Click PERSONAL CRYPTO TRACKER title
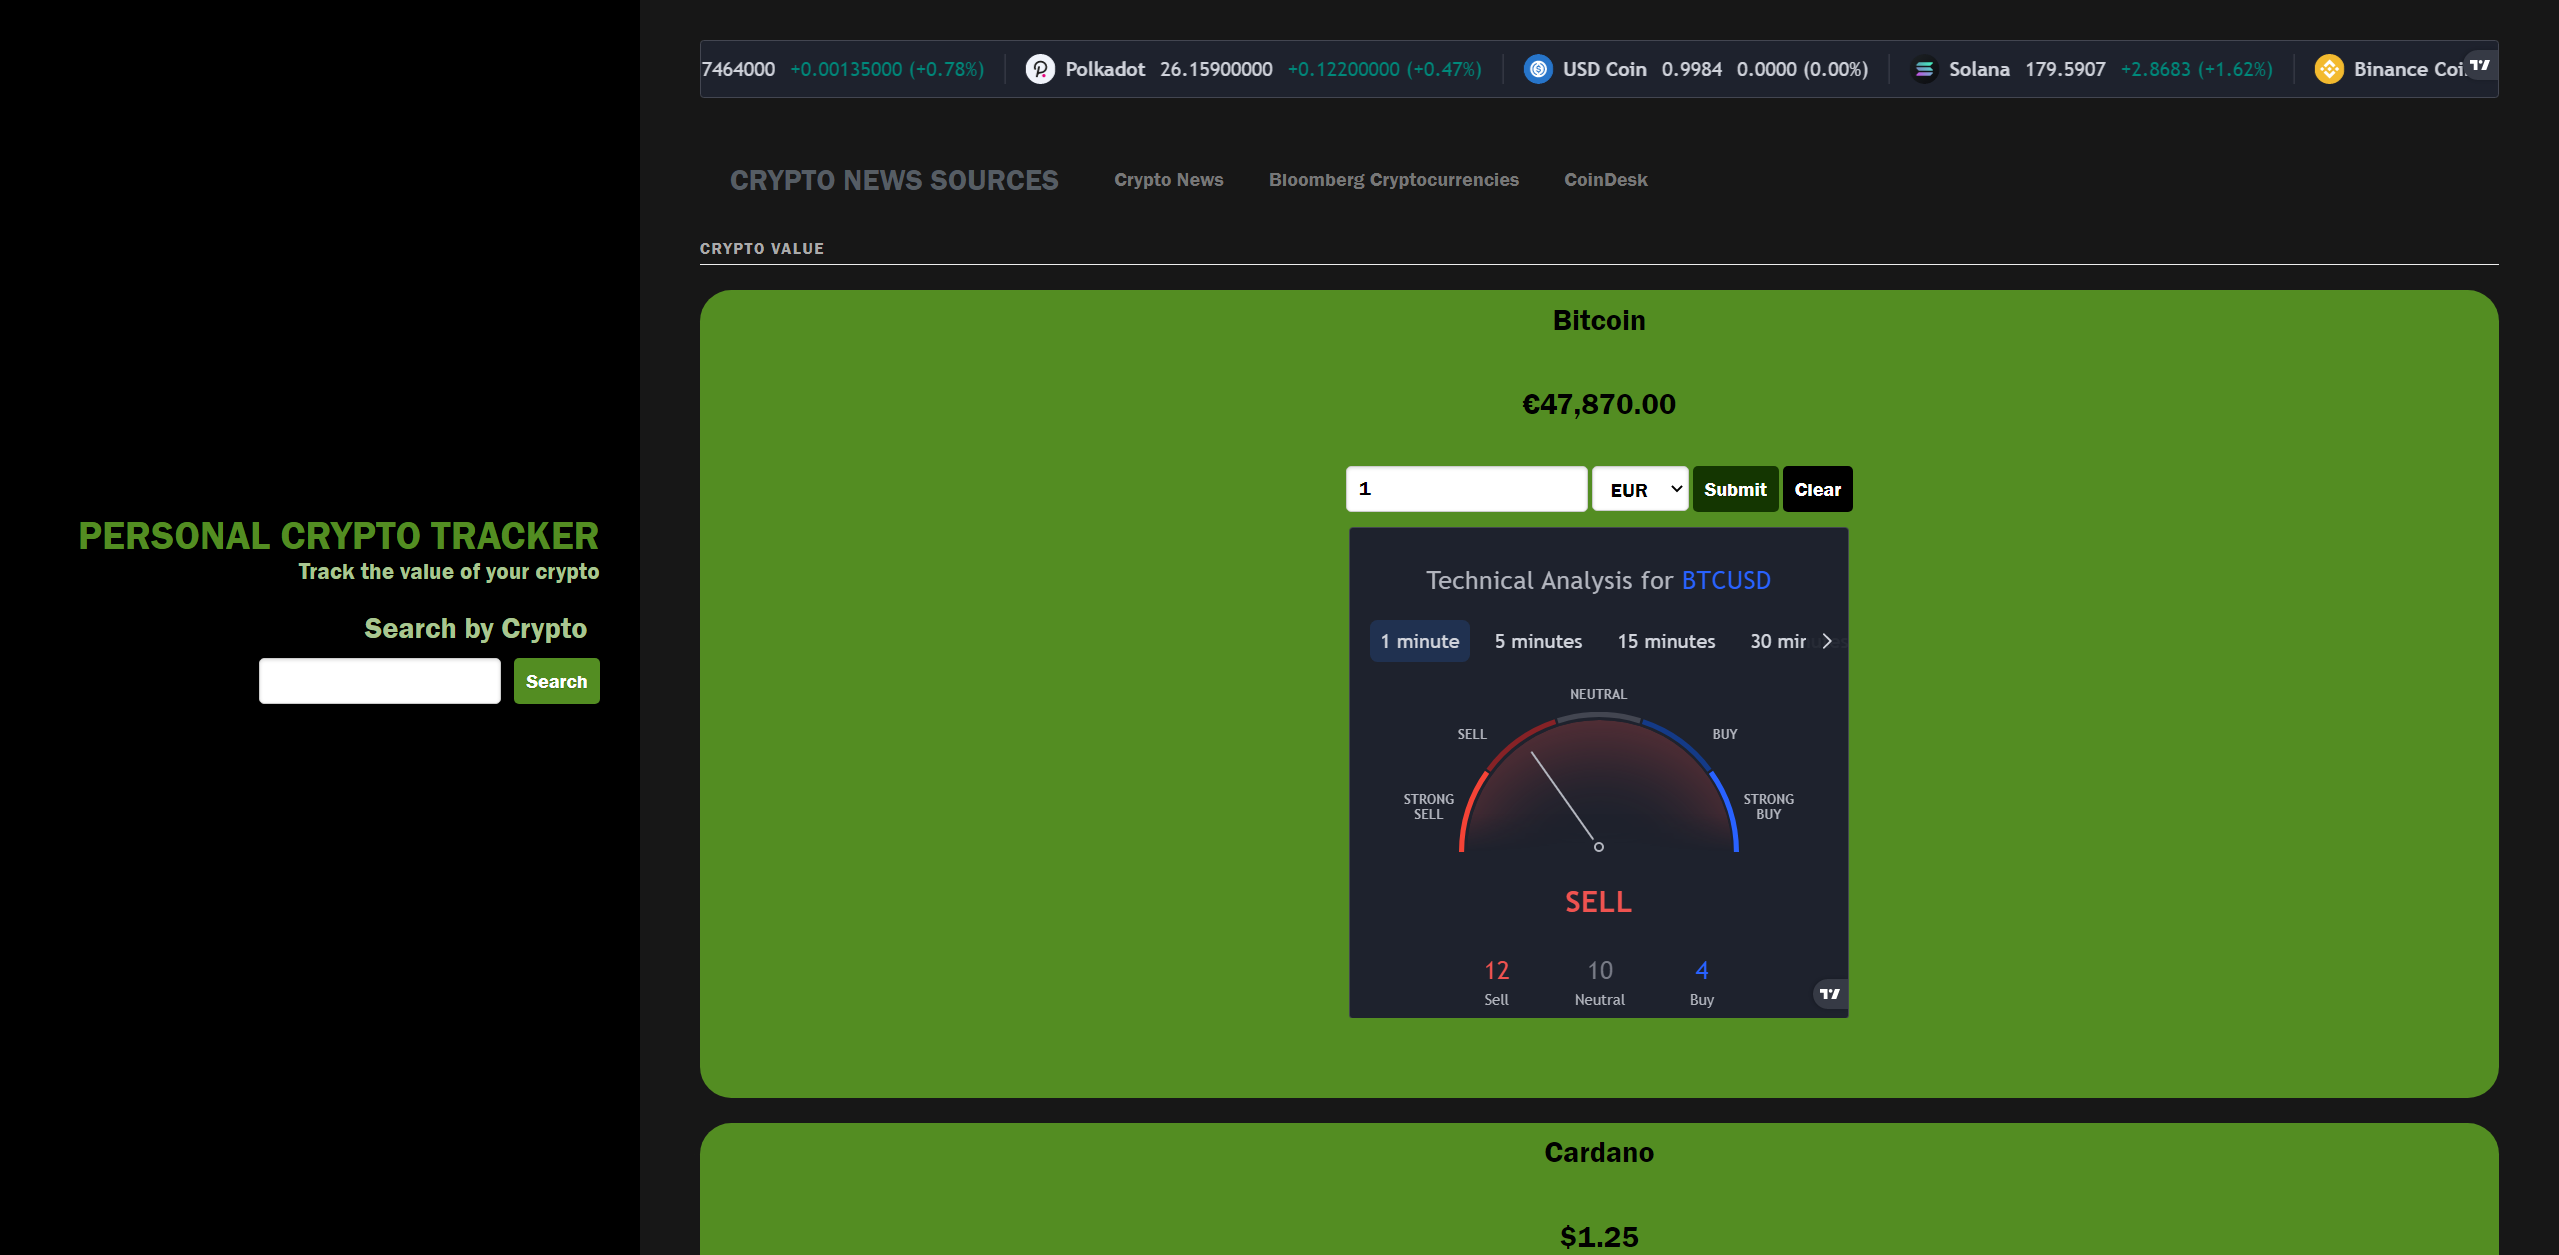This screenshot has width=2559, height=1255. coord(339,536)
